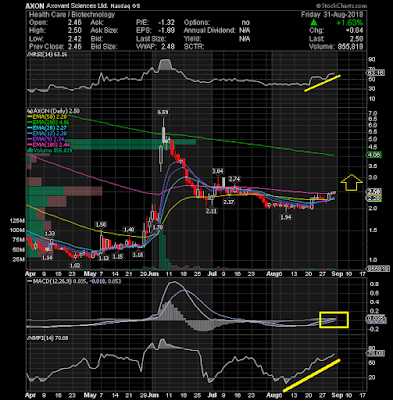393x400 pixels.
Task: Click the MFI(14) panel label
Action: 48,338
